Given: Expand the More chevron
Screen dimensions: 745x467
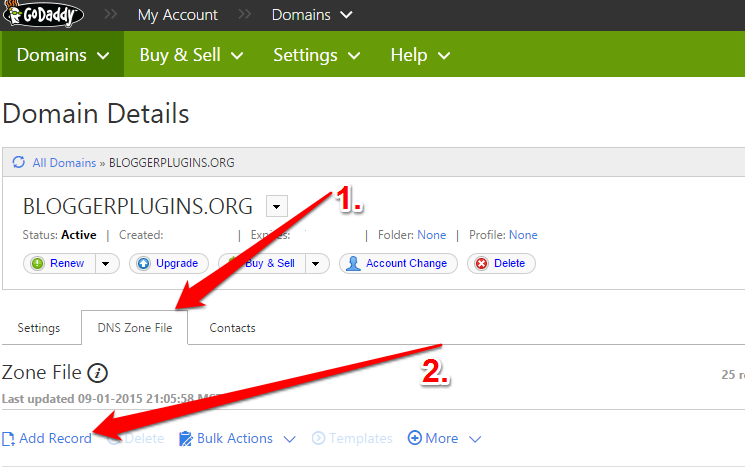Looking at the screenshot, I should click(475, 439).
